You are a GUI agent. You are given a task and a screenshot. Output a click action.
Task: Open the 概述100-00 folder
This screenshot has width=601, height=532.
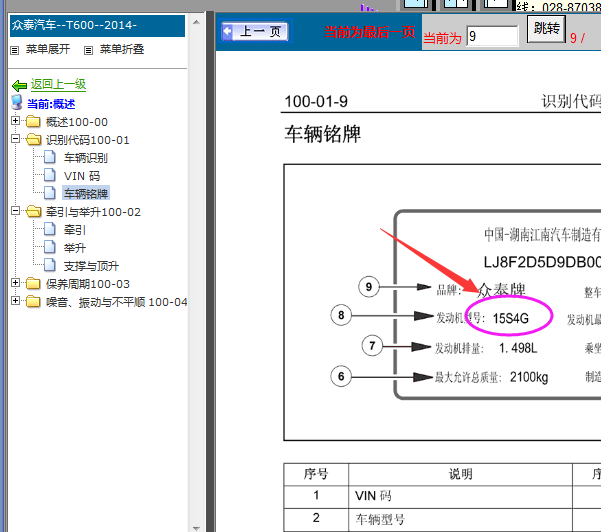(77, 122)
